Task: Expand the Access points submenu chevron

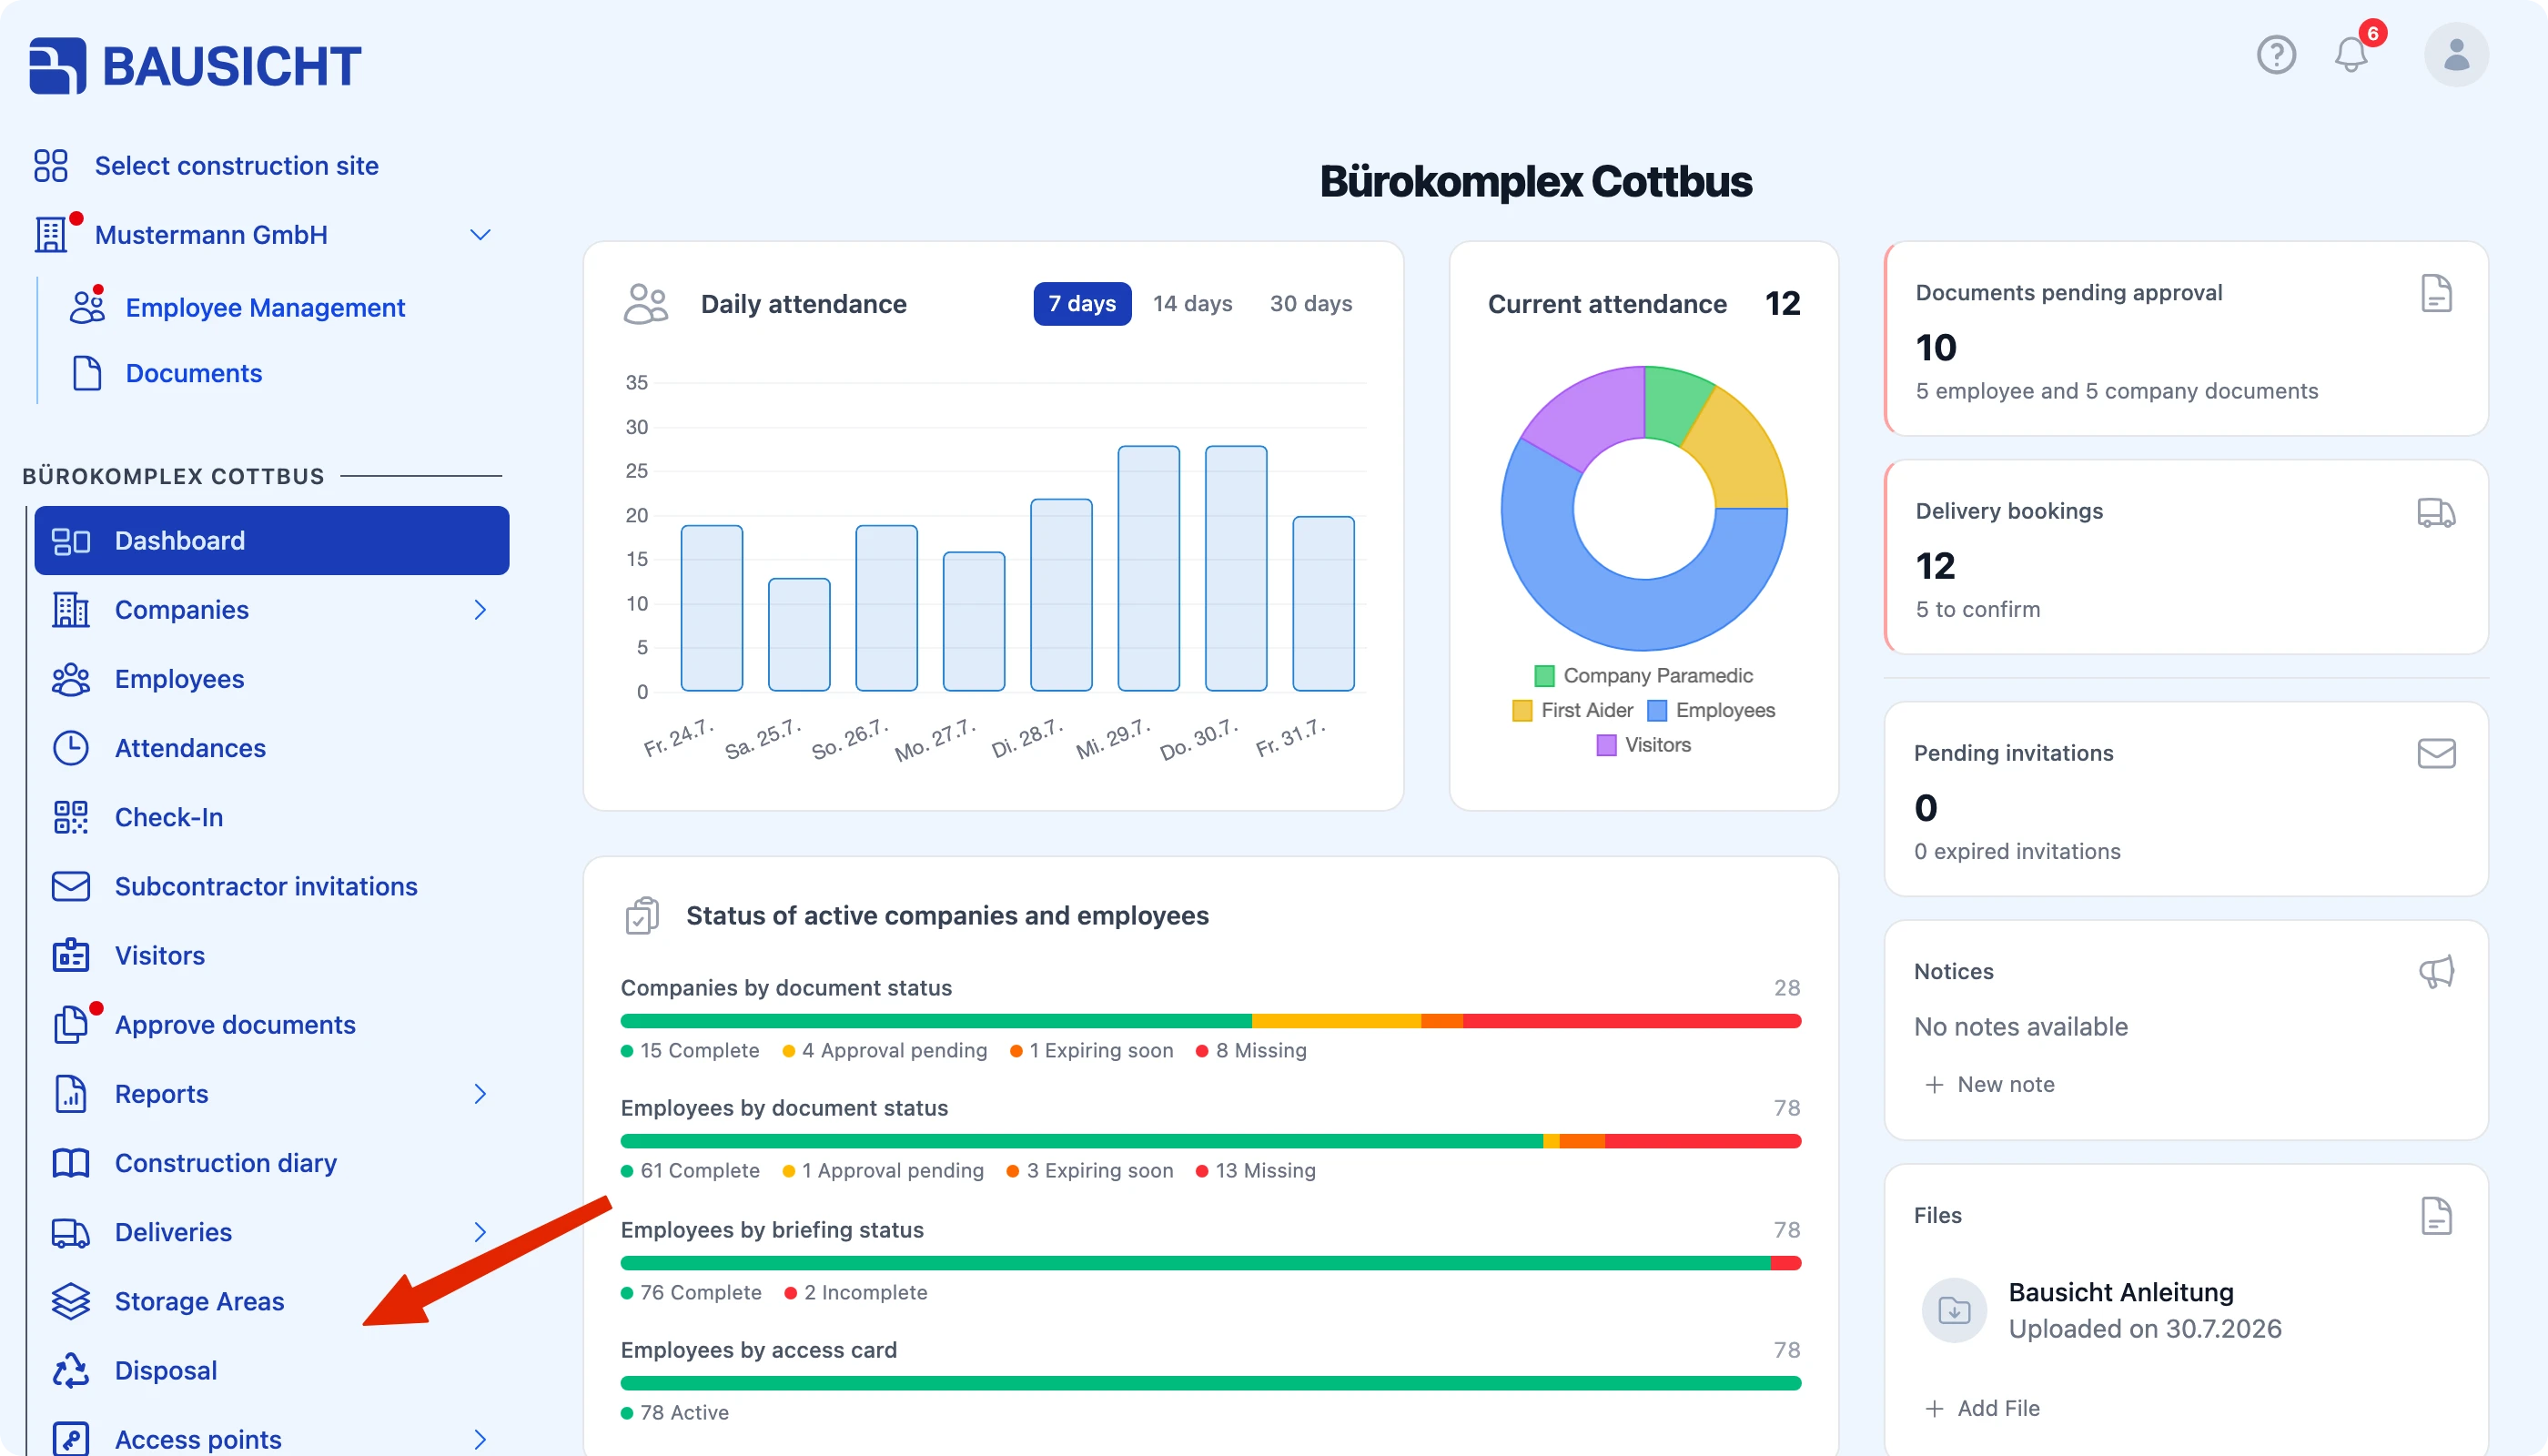Action: pos(480,1439)
